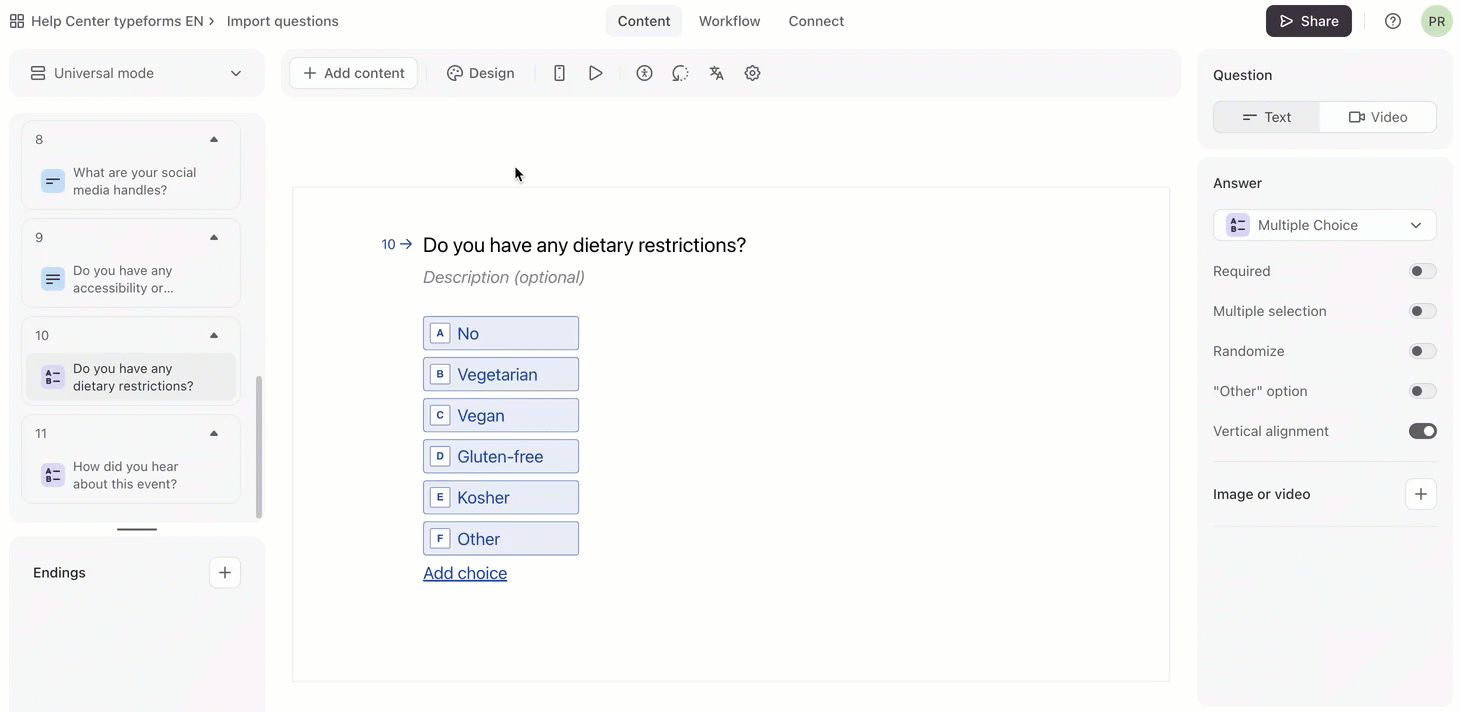The height and width of the screenshot is (712, 1460).
Task: Open the Connect tab
Action: pyautogui.click(x=816, y=21)
